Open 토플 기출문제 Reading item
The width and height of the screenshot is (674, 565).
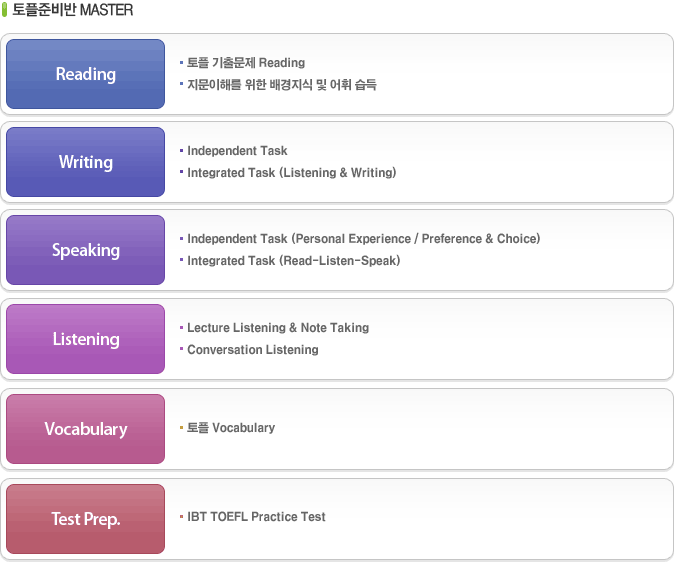point(245,63)
